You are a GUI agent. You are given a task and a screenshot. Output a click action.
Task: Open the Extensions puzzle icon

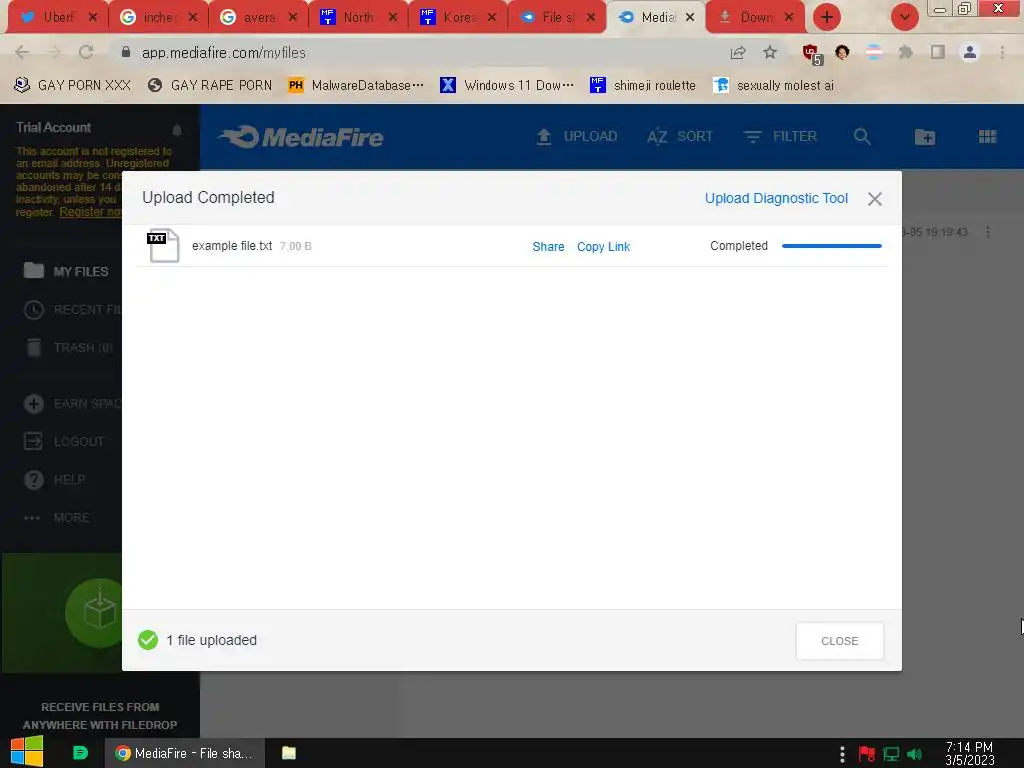[905, 52]
